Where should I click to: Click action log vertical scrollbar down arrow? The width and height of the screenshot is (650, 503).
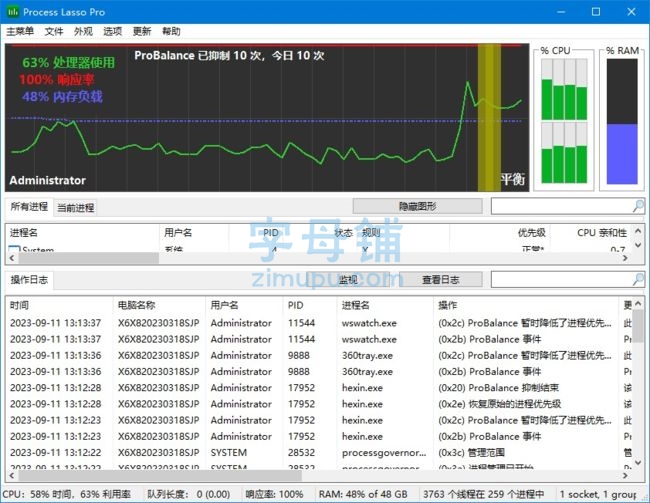[638, 462]
